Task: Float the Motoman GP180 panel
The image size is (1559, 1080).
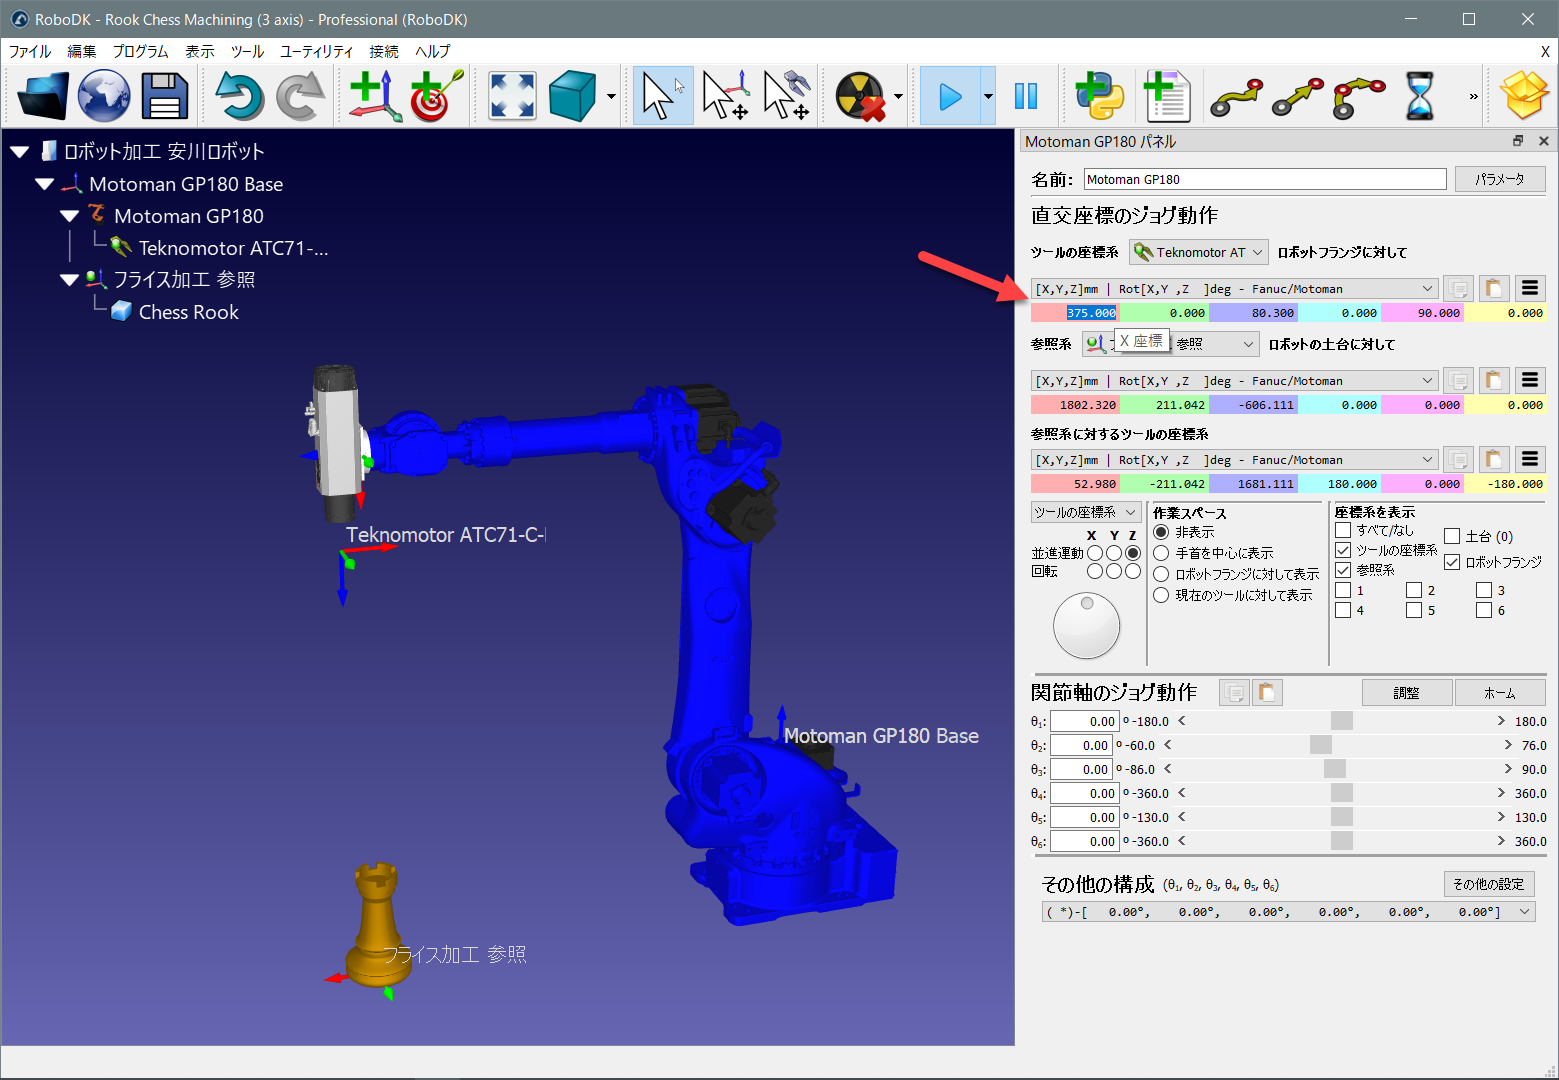Action: [x=1518, y=141]
